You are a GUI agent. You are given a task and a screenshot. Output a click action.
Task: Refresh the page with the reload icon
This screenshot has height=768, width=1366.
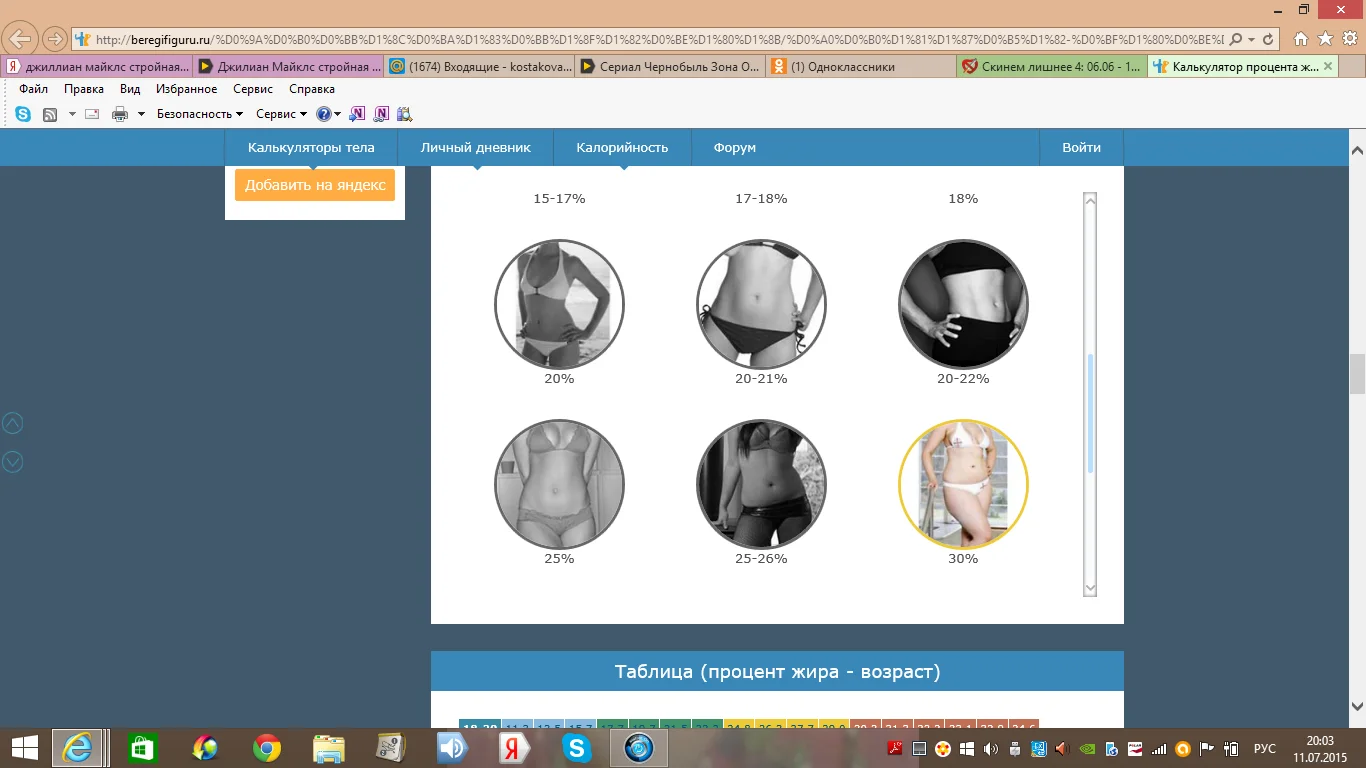[x=1268, y=40]
